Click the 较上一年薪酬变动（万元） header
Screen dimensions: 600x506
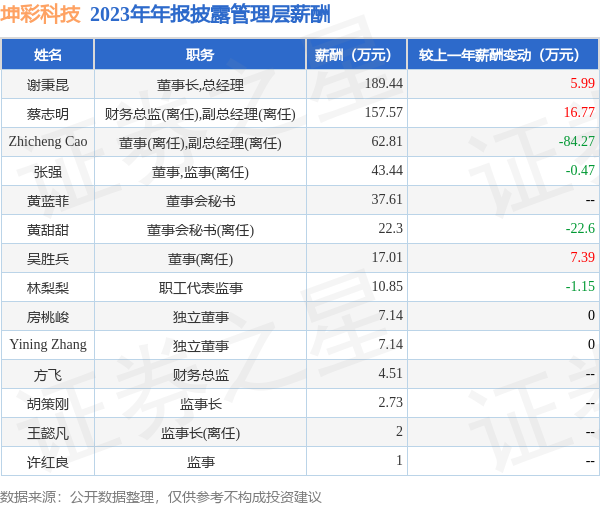click(x=503, y=55)
